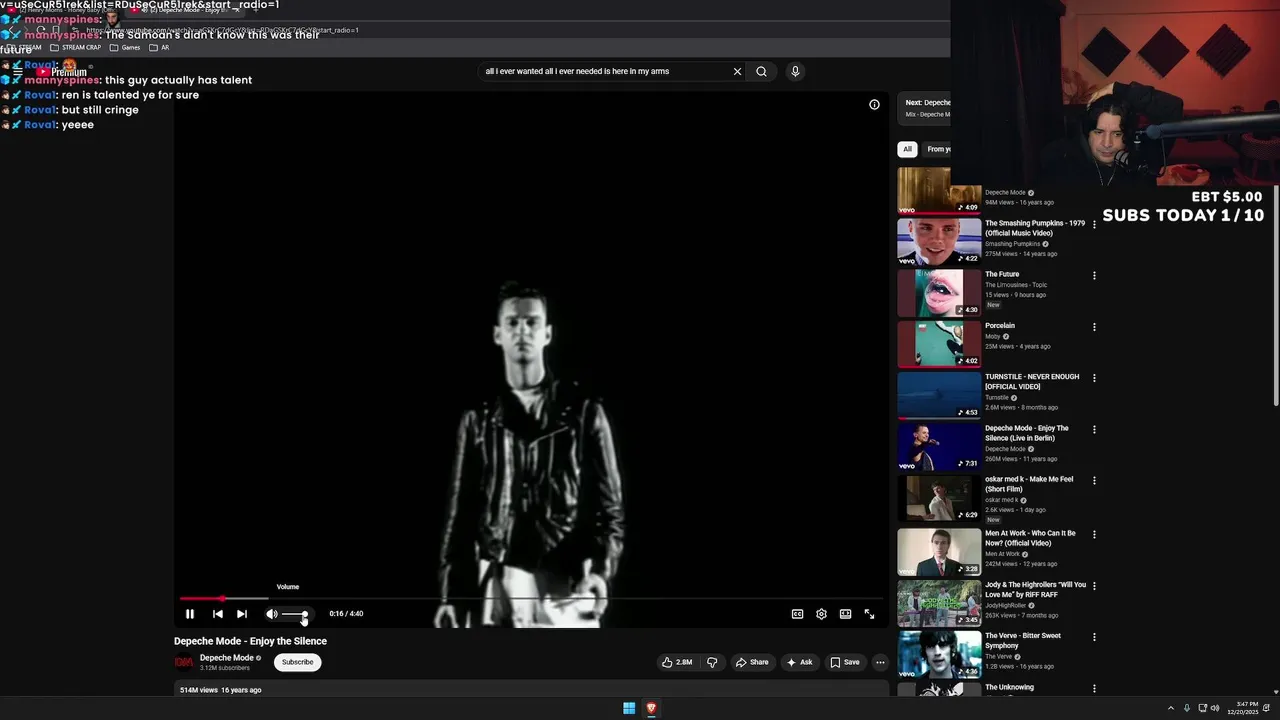Open the player settings gear
Viewport: 1280px width, 720px height.
coord(821,614)
